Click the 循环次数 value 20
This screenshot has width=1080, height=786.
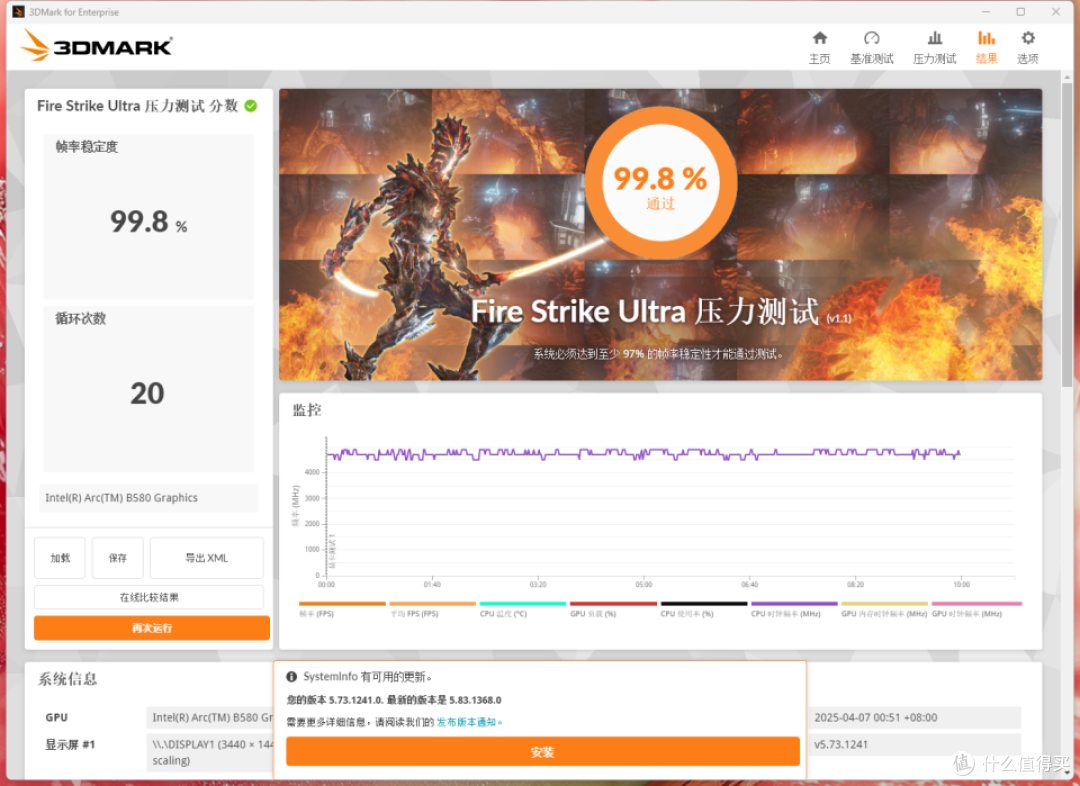pos(147,393)
